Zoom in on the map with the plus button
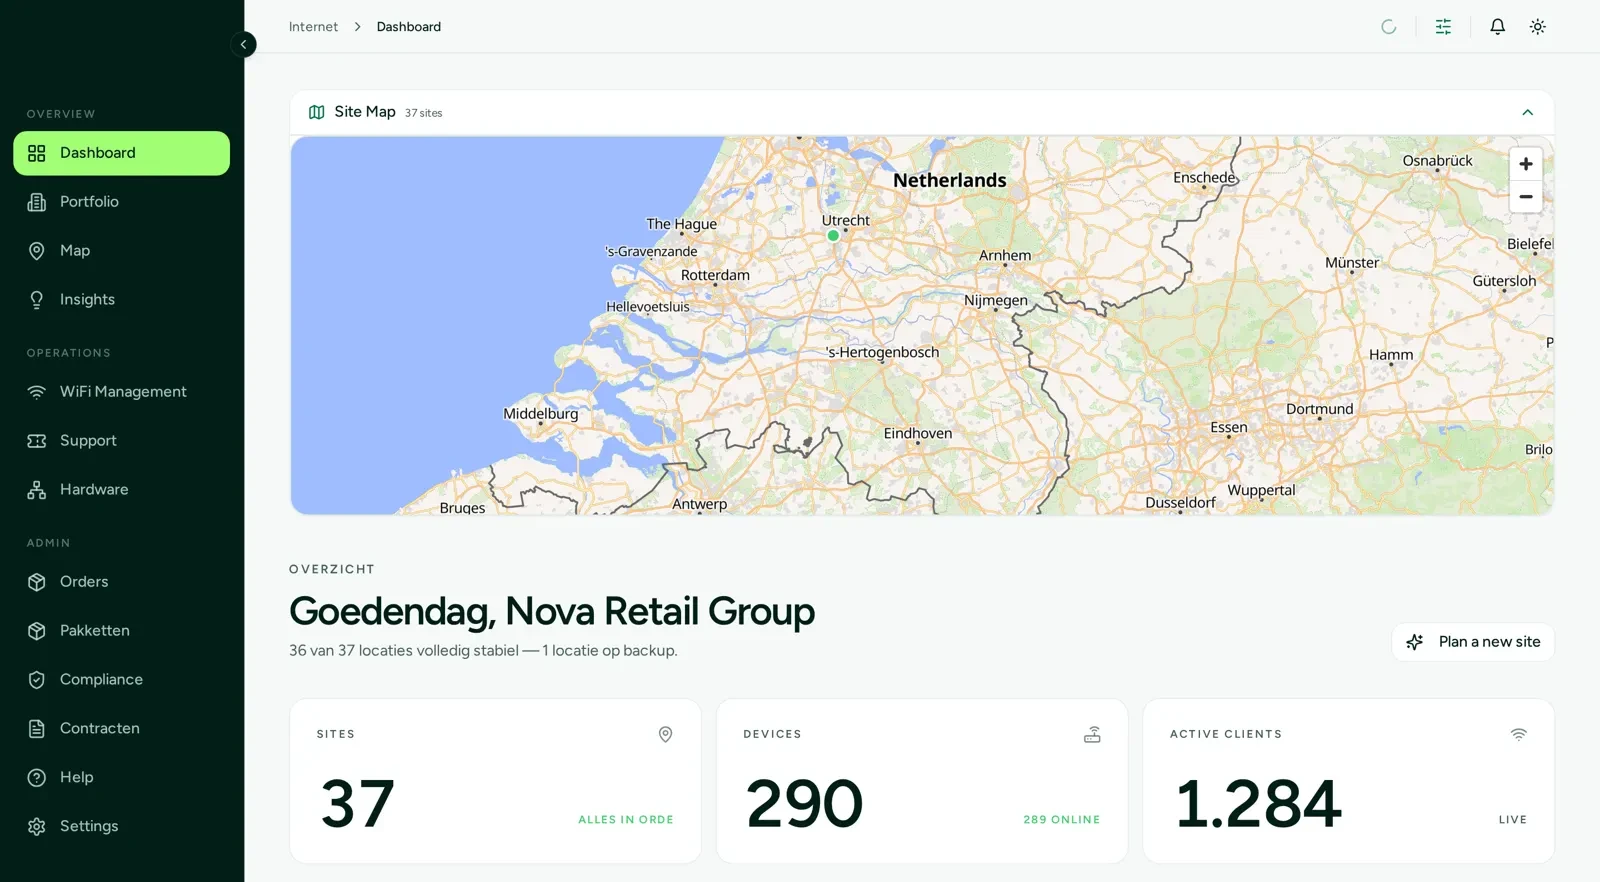The image size is (1600, 882). tap(1526, 164)
